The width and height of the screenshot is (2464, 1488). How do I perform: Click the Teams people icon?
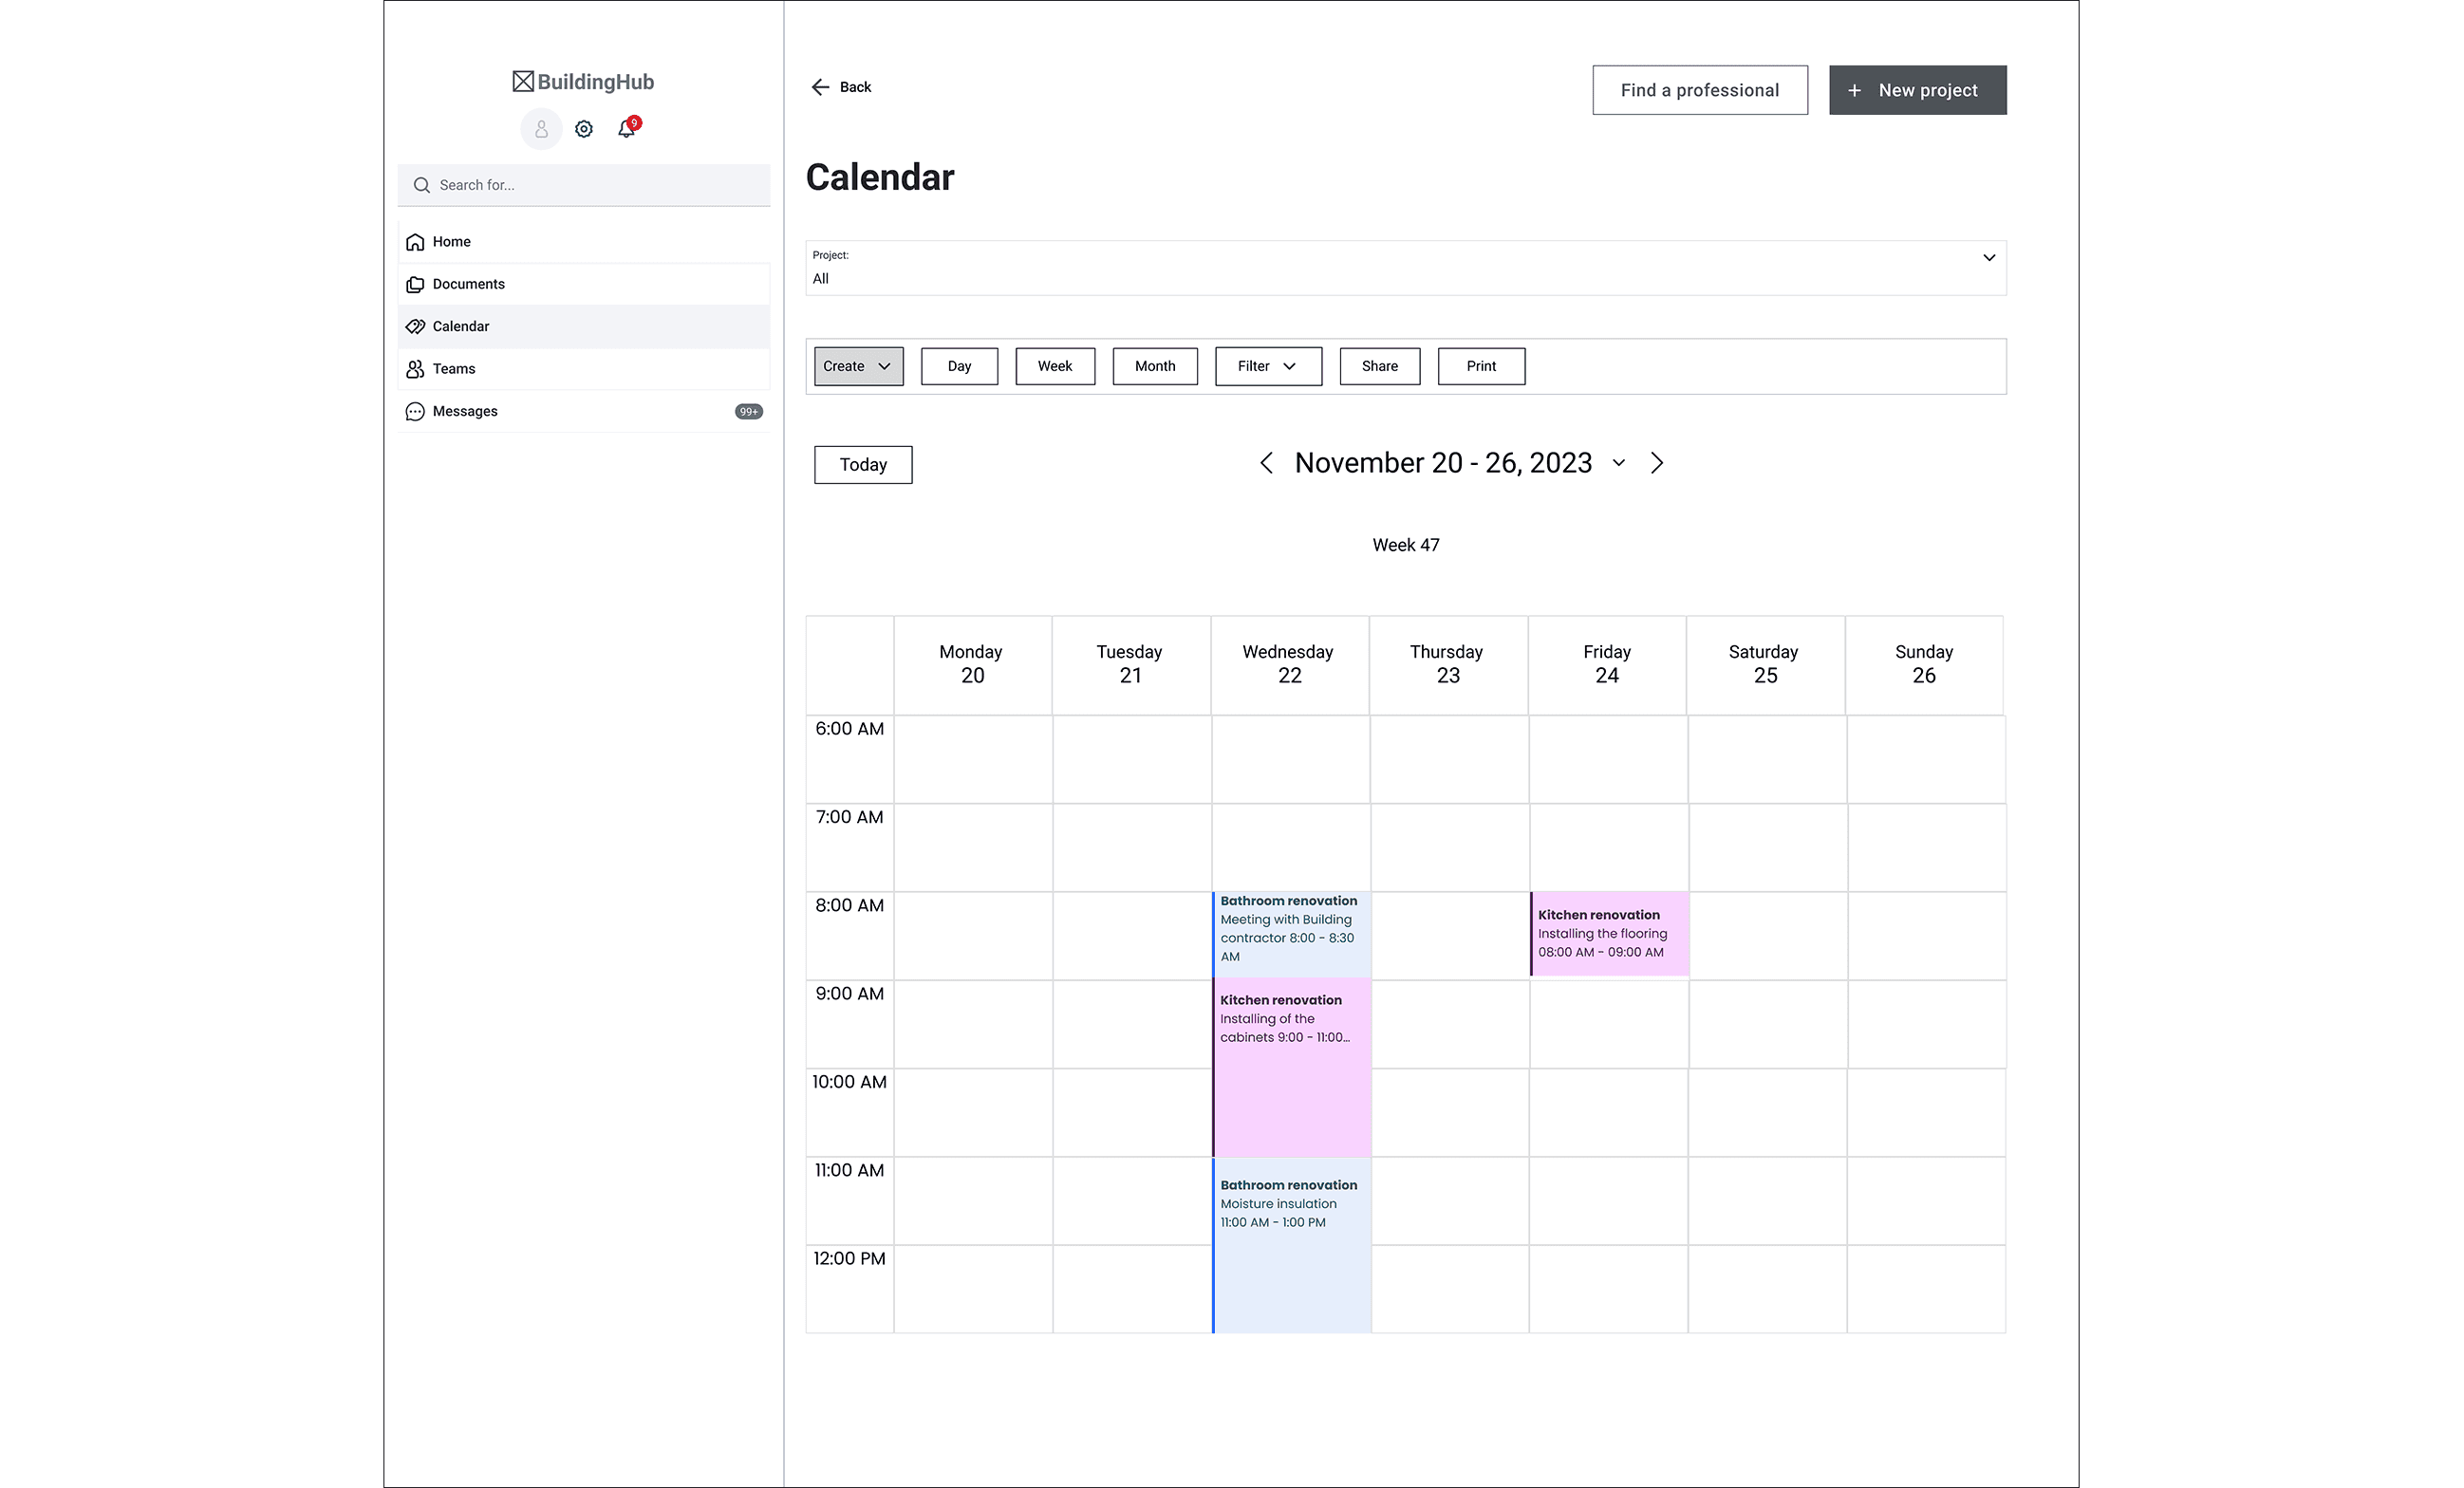[x=415, y=369]
